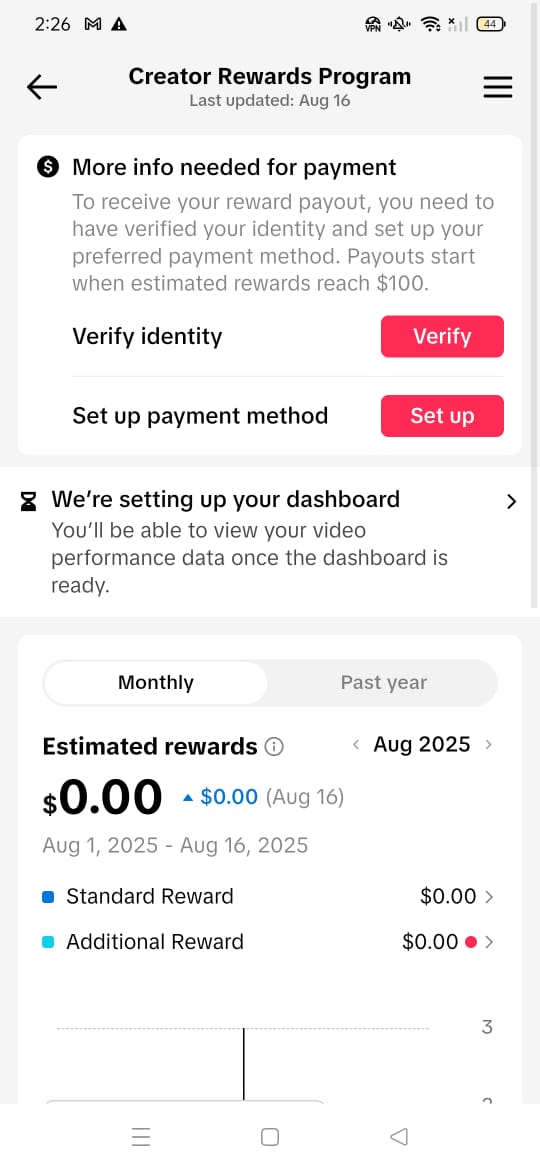Tap the Android home square icon
Viewport: 540px width, 1170px height.
point(270,1136)
